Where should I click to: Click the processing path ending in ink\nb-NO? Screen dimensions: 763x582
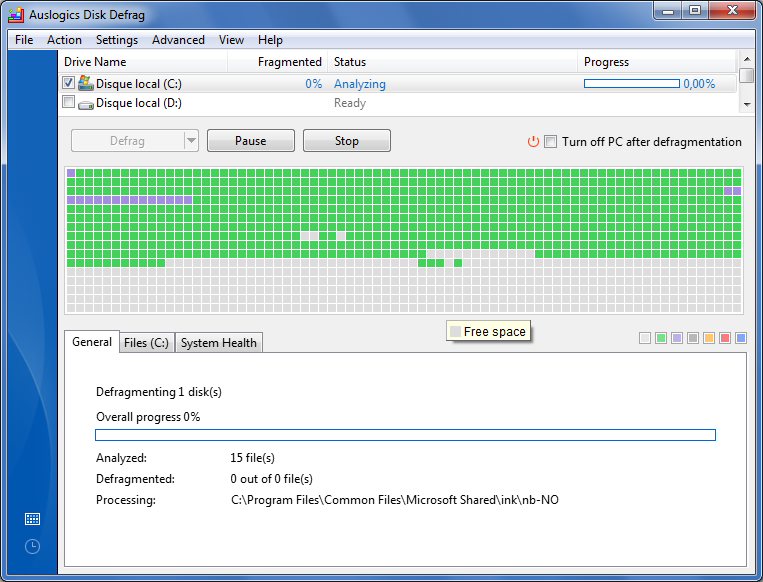pyautogui.click(x=395, y=500)
